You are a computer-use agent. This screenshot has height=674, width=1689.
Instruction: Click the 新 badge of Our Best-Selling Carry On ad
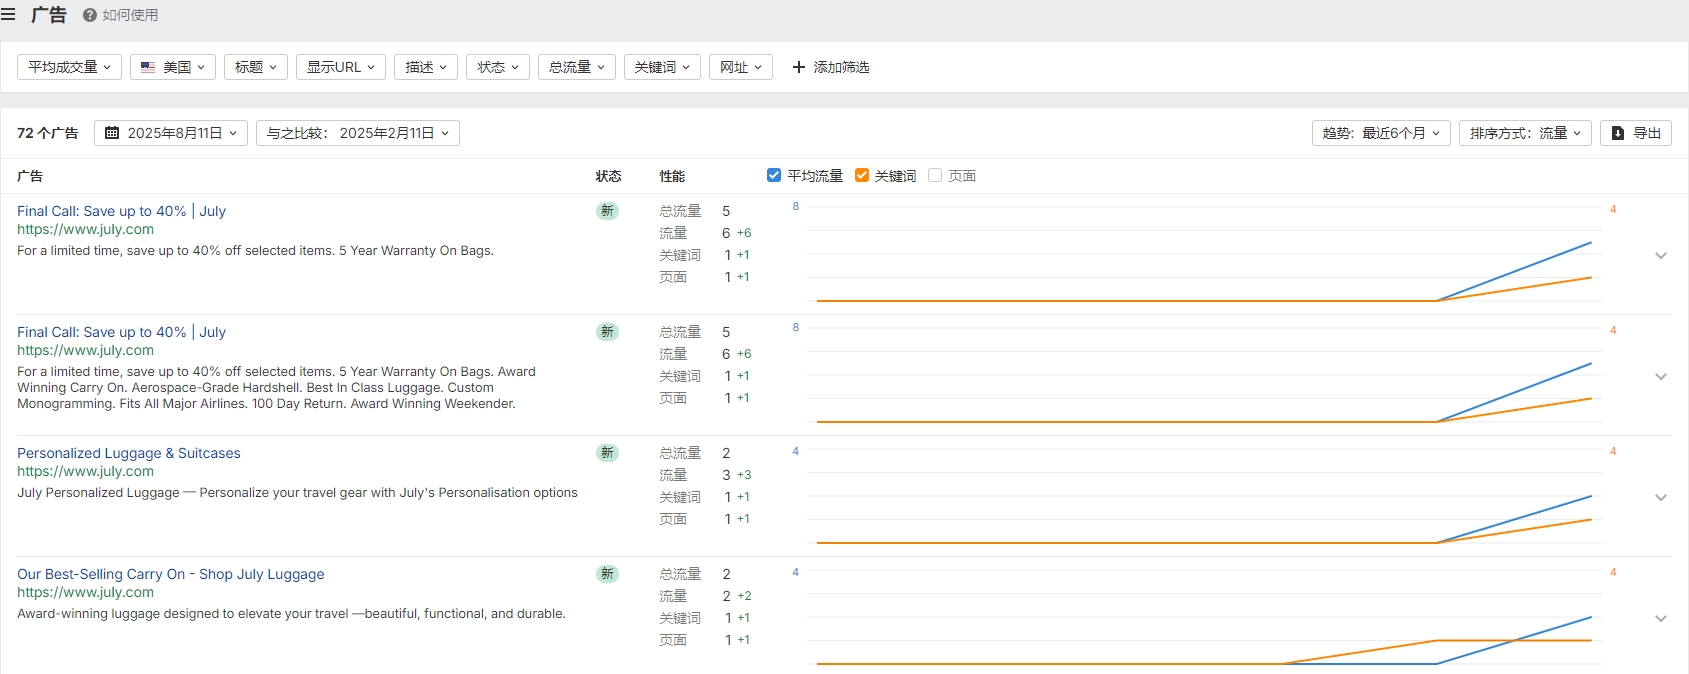607,574
